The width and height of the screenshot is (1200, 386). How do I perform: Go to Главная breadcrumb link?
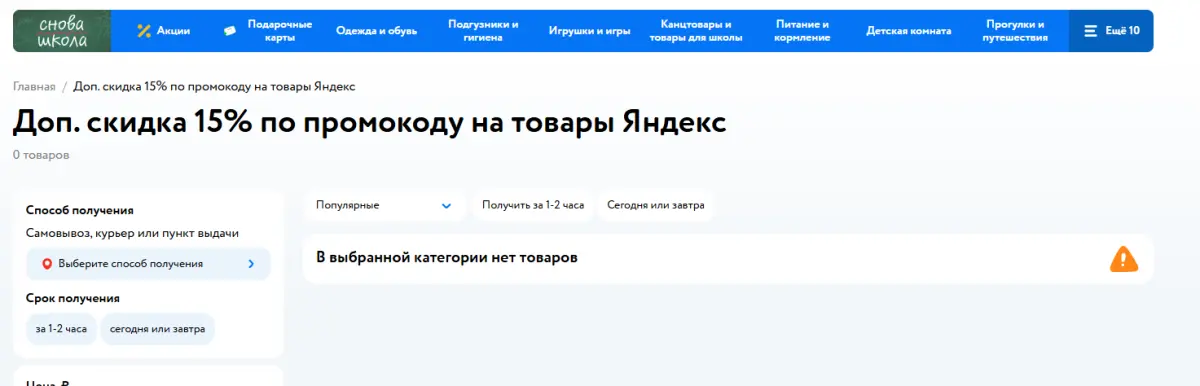click(34, 87)
